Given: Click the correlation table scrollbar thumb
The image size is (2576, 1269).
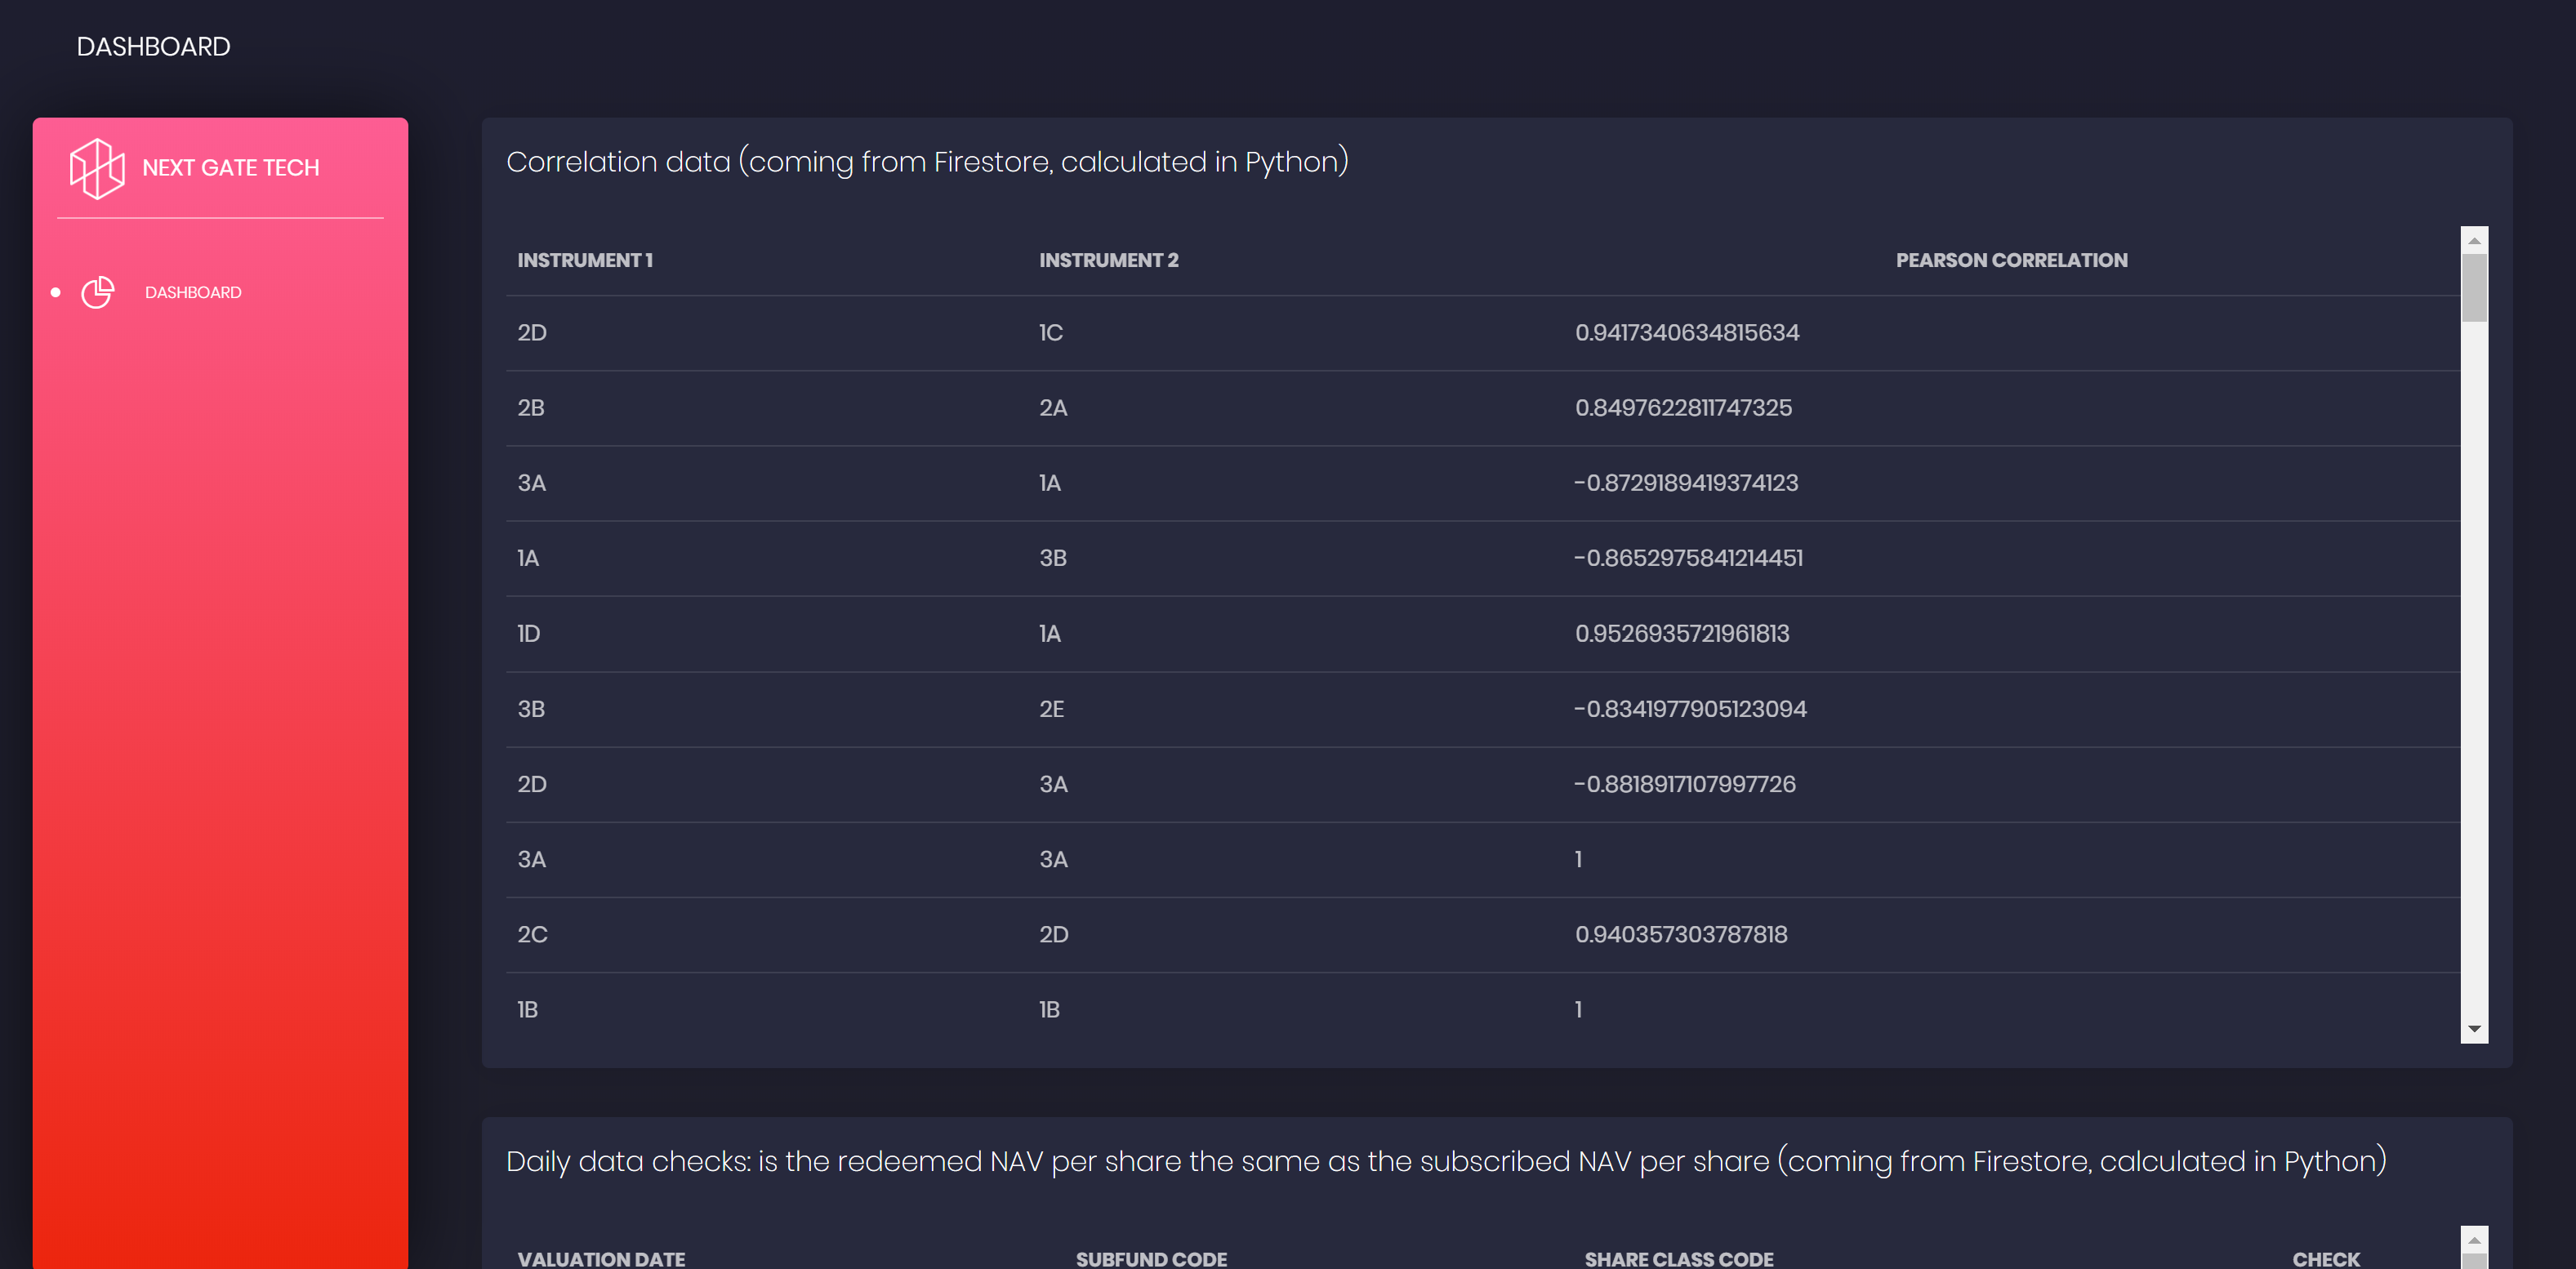Looking at the screenshot, I should click(2473, 288).
